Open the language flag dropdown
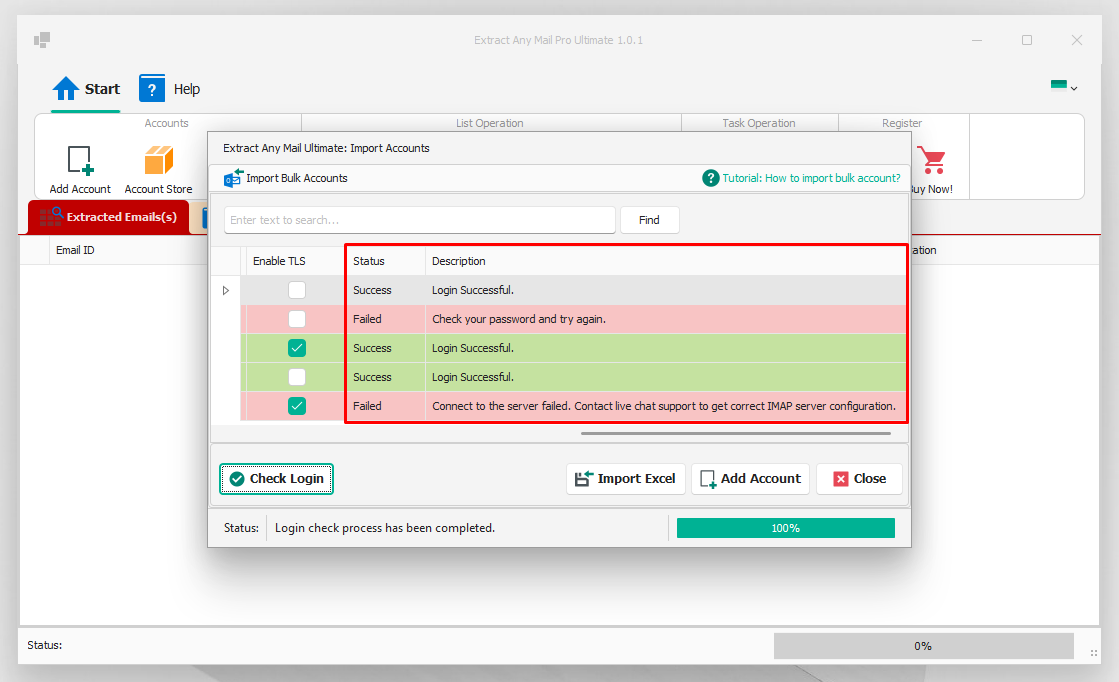 click(1063, 86)
